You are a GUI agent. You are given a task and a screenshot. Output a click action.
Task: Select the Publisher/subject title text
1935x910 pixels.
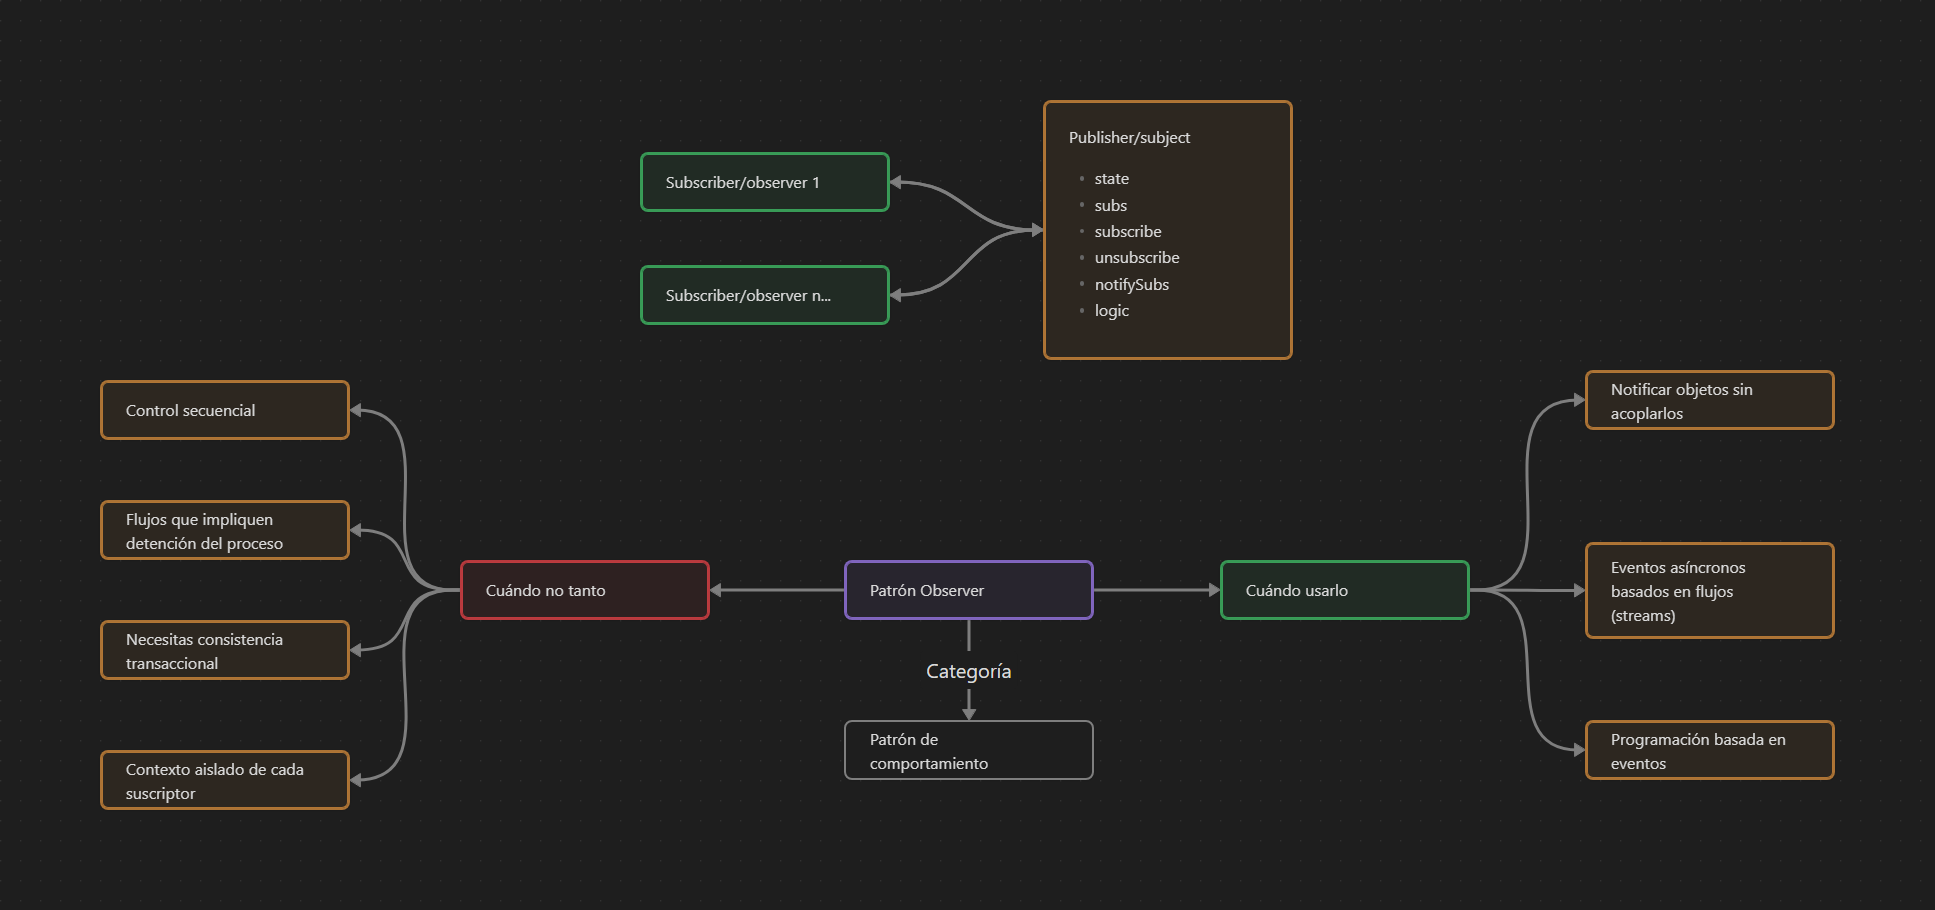pyautogui.click(x=1129, y=137)
